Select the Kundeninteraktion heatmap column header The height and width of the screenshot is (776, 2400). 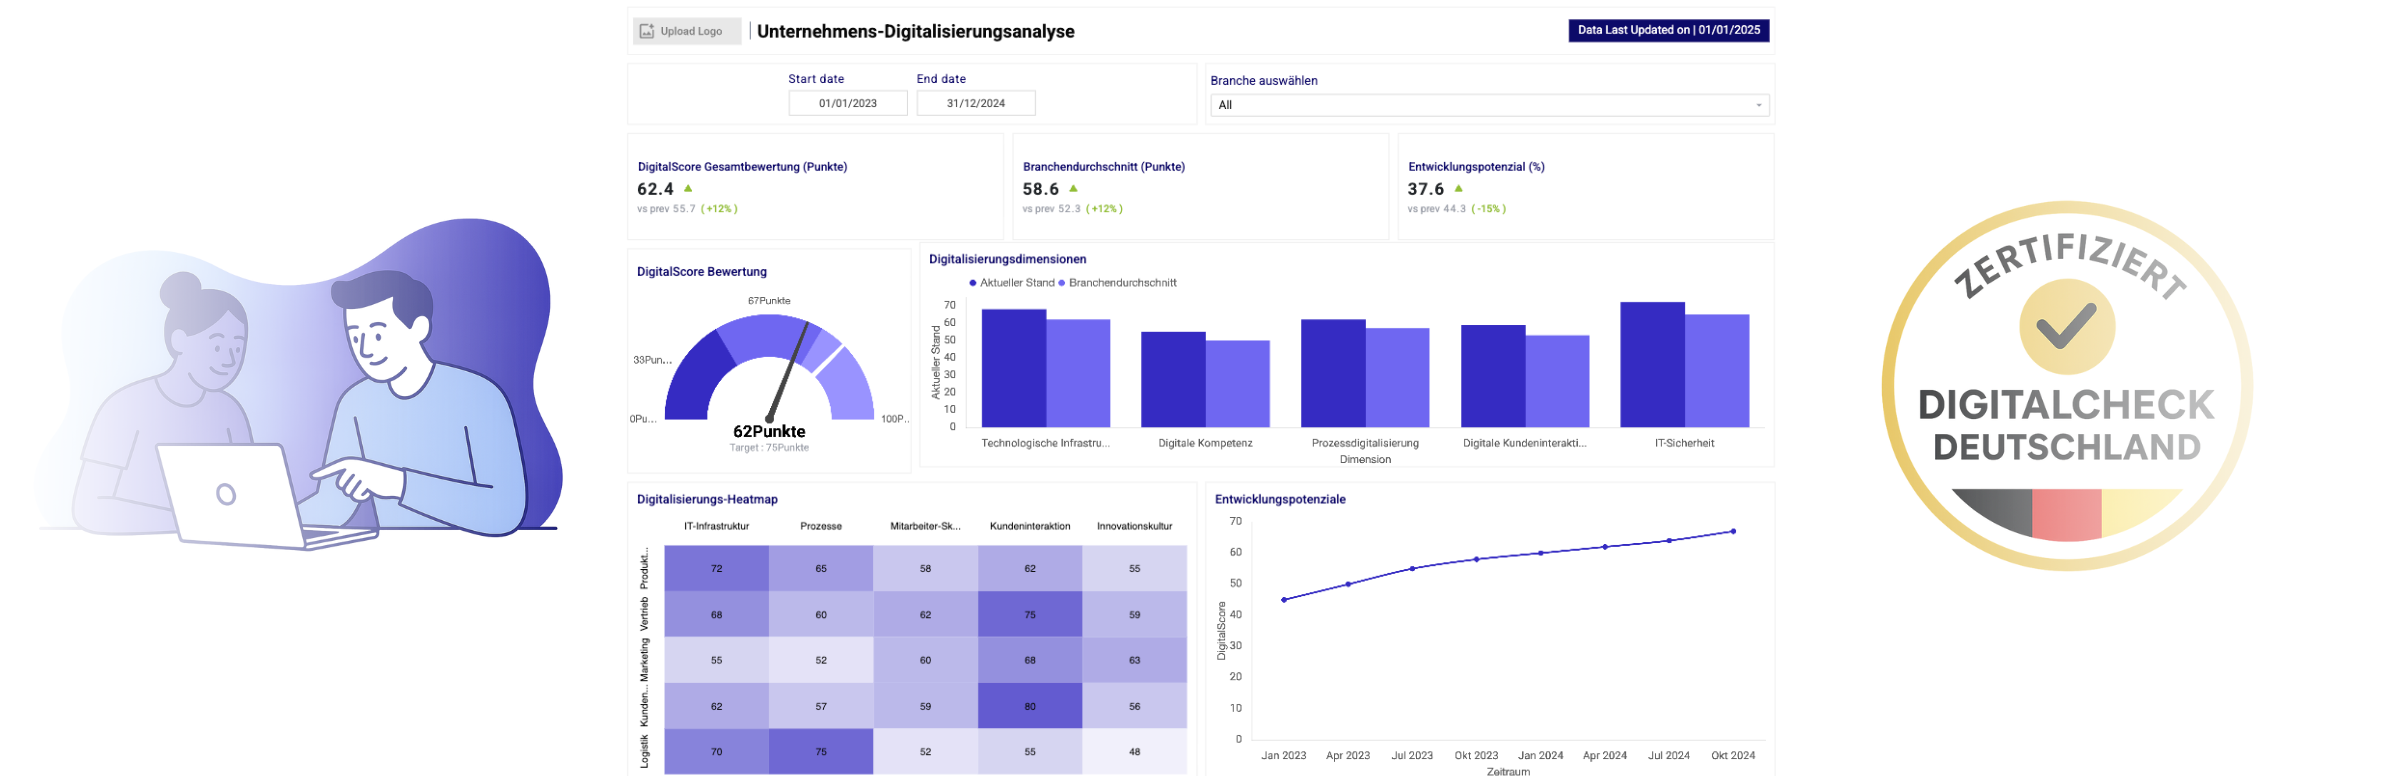[1029, 526]
